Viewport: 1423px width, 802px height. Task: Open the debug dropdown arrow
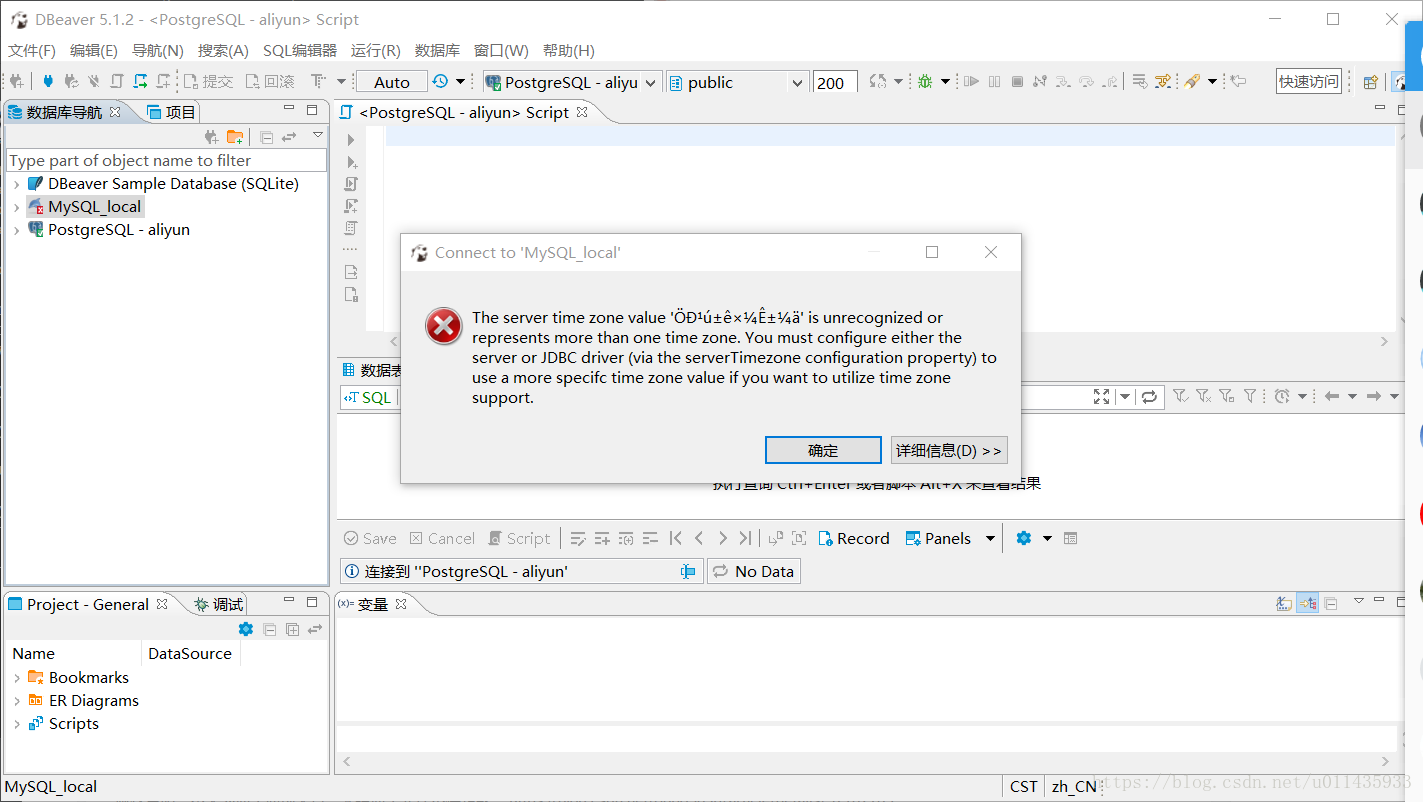[945, 82]
